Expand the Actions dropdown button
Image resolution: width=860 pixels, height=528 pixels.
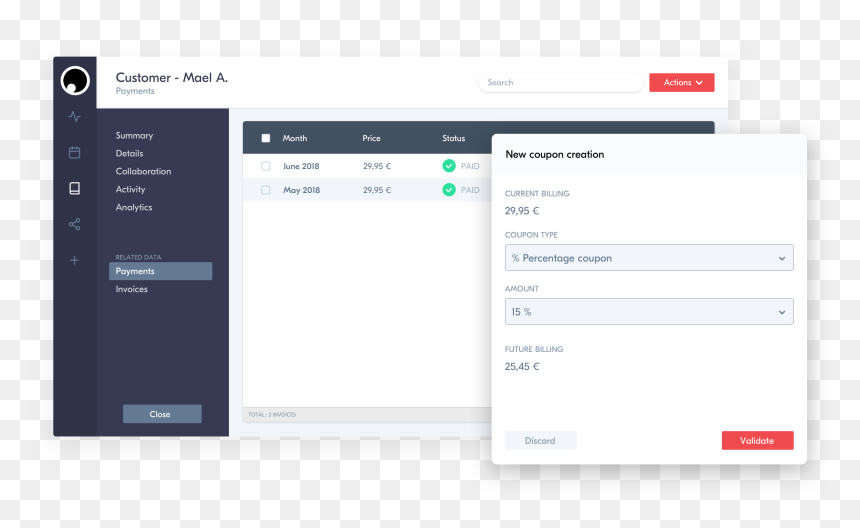click(681, 82)
